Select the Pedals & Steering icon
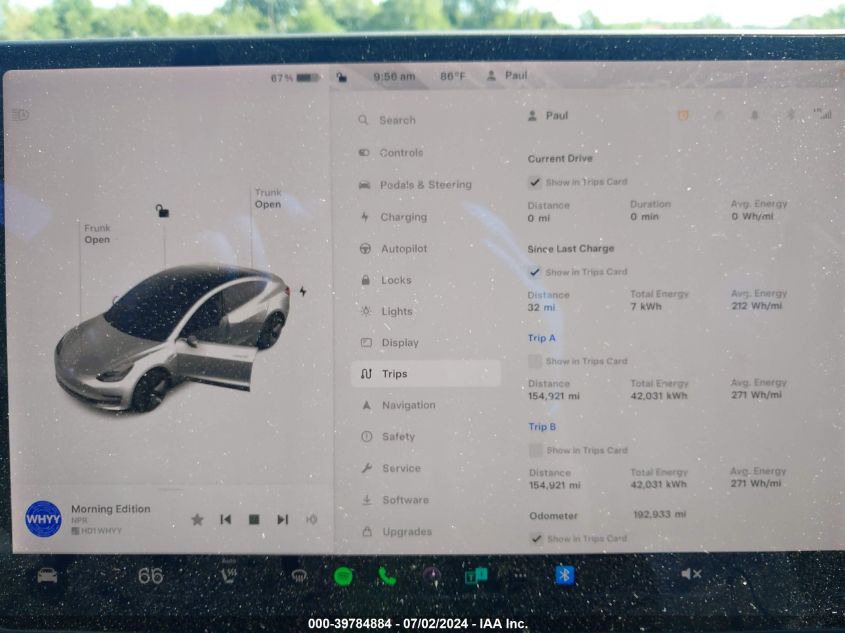Screen dimensions: 845x633 tap(364, 185)
